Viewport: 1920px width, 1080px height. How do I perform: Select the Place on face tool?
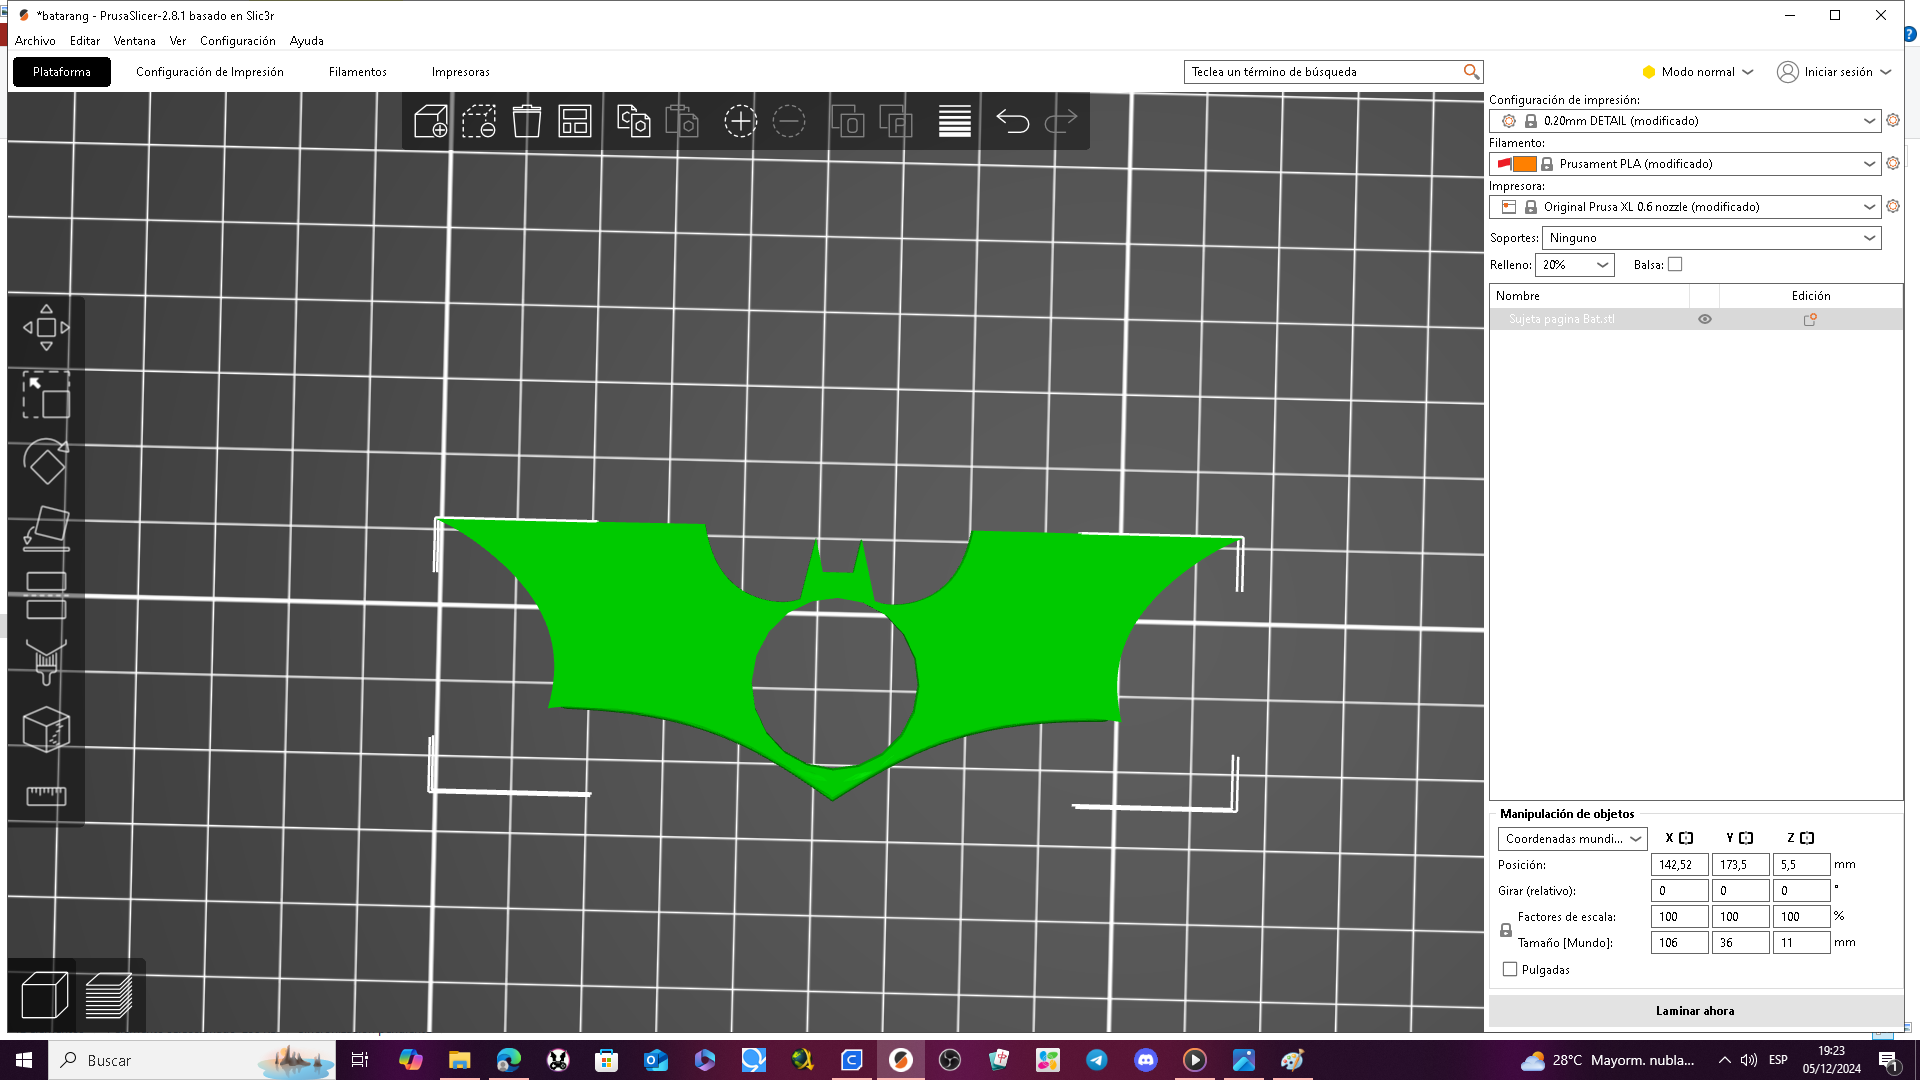pyautogui.click(x=46, y=529)
